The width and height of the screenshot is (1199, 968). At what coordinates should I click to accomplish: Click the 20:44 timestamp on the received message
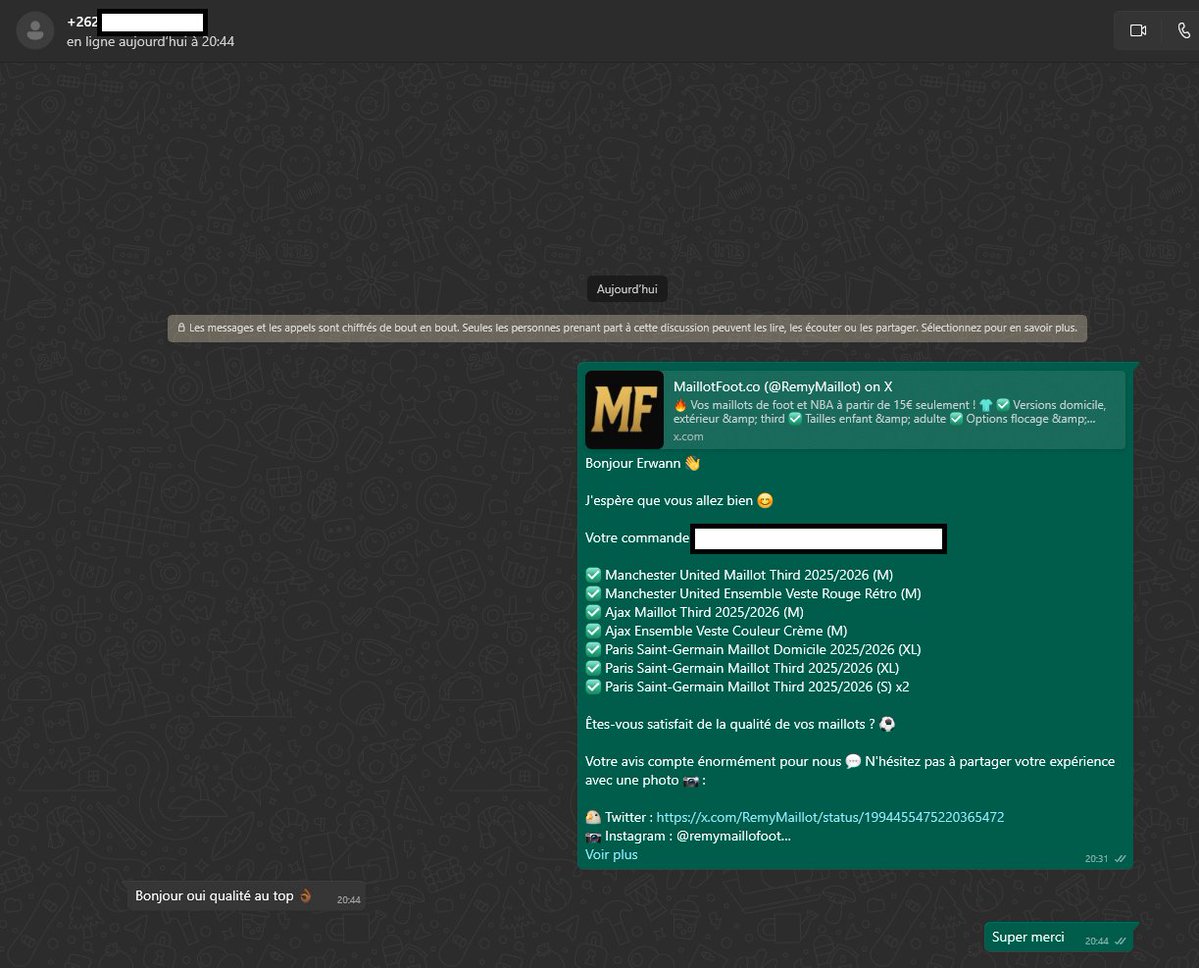pos(349,900)
